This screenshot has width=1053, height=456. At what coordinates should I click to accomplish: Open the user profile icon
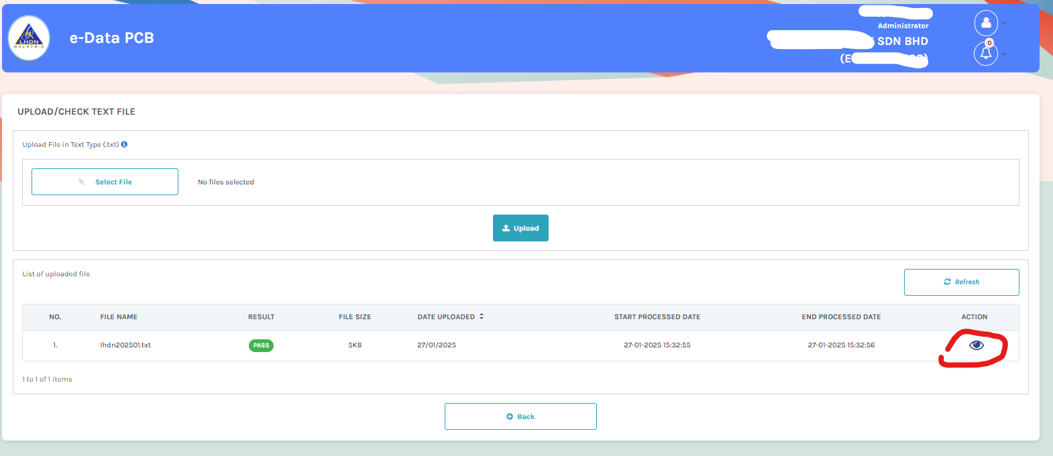point(986,24)
